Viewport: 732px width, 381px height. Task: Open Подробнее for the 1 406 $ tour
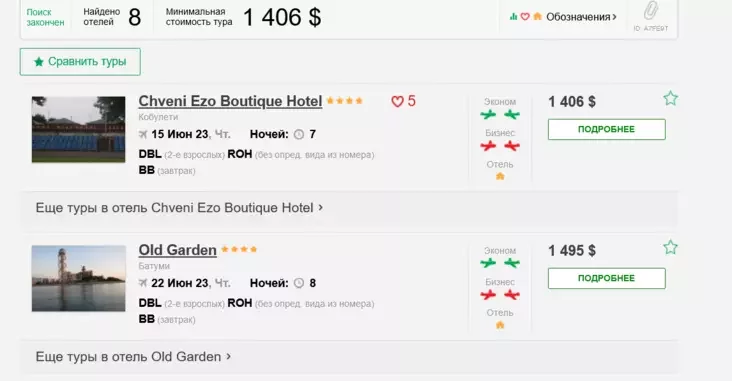606,129
